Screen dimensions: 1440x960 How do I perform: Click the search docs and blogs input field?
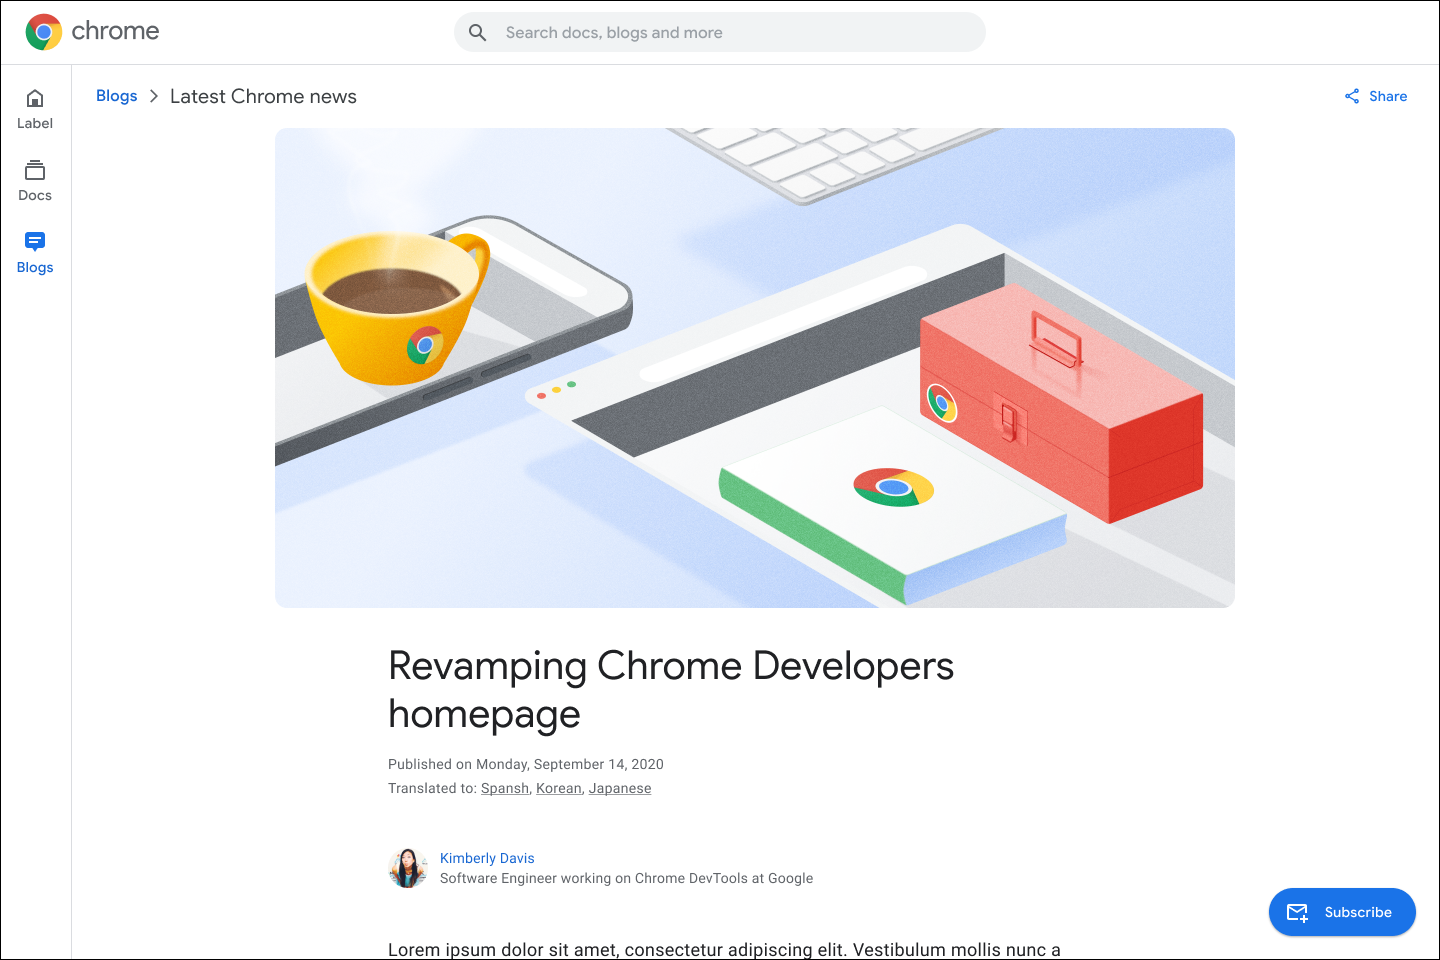tap(720, 32)
